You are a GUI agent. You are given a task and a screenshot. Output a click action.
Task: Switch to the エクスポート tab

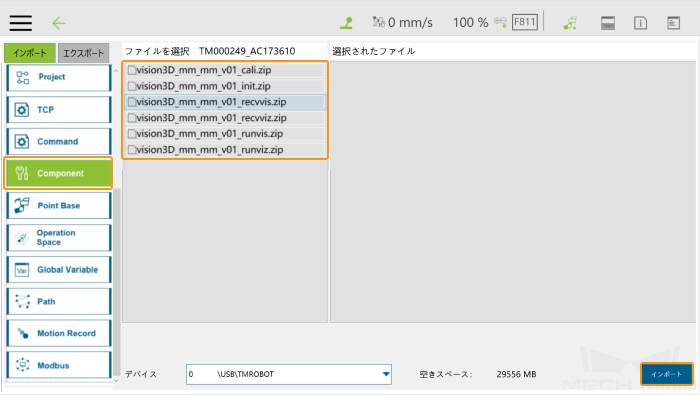83,54
